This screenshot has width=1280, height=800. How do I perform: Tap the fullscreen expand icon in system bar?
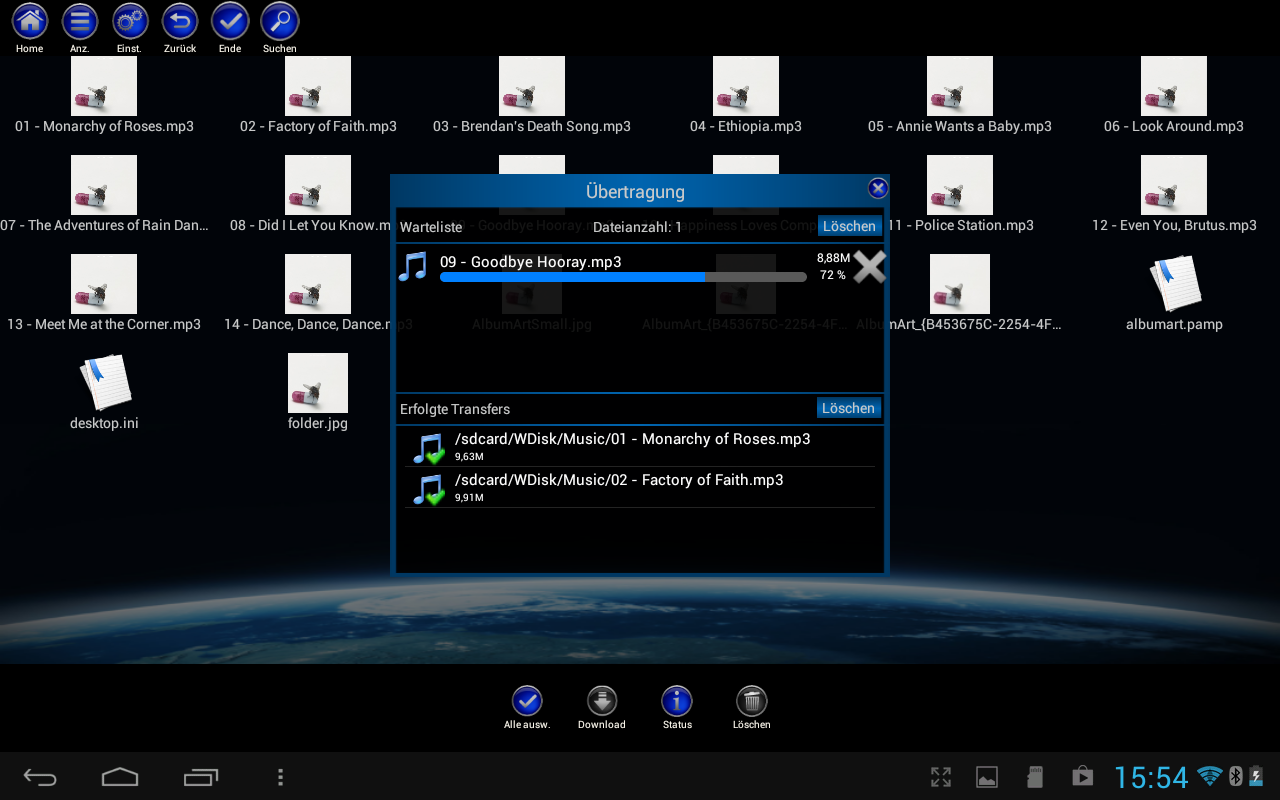(940, 777)
